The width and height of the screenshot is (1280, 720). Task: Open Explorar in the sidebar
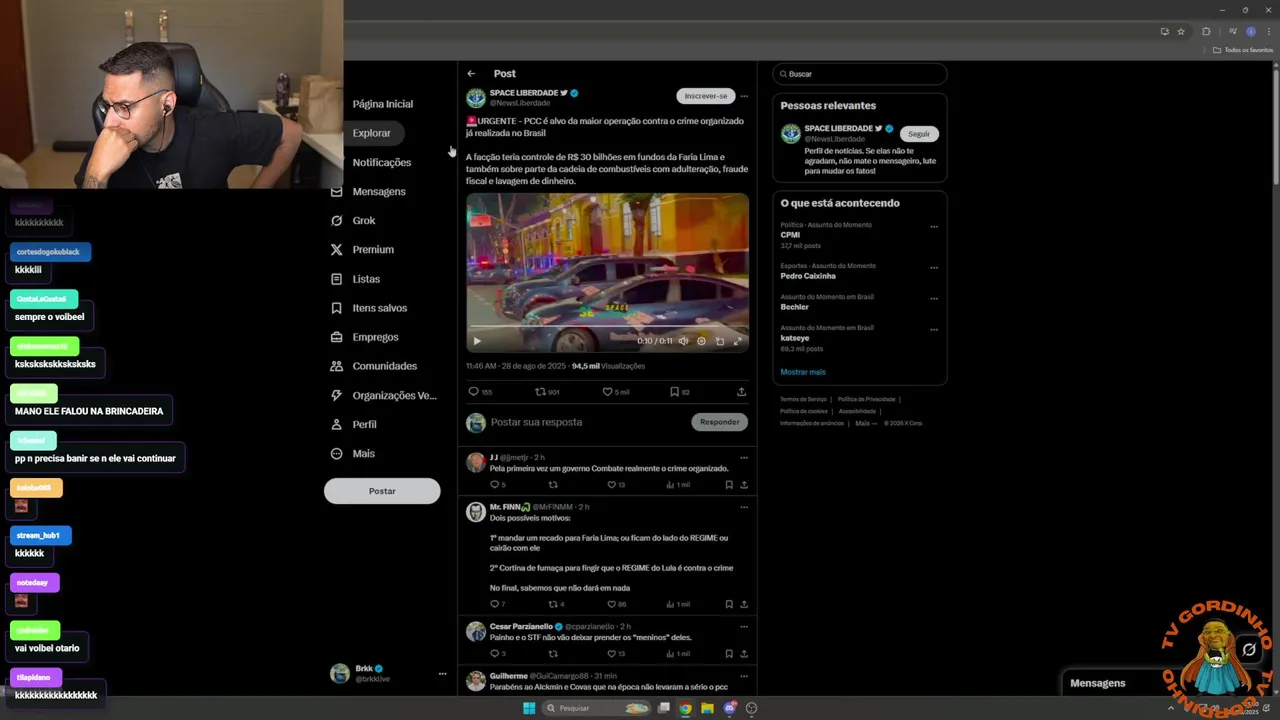click(x=371, y=133)
